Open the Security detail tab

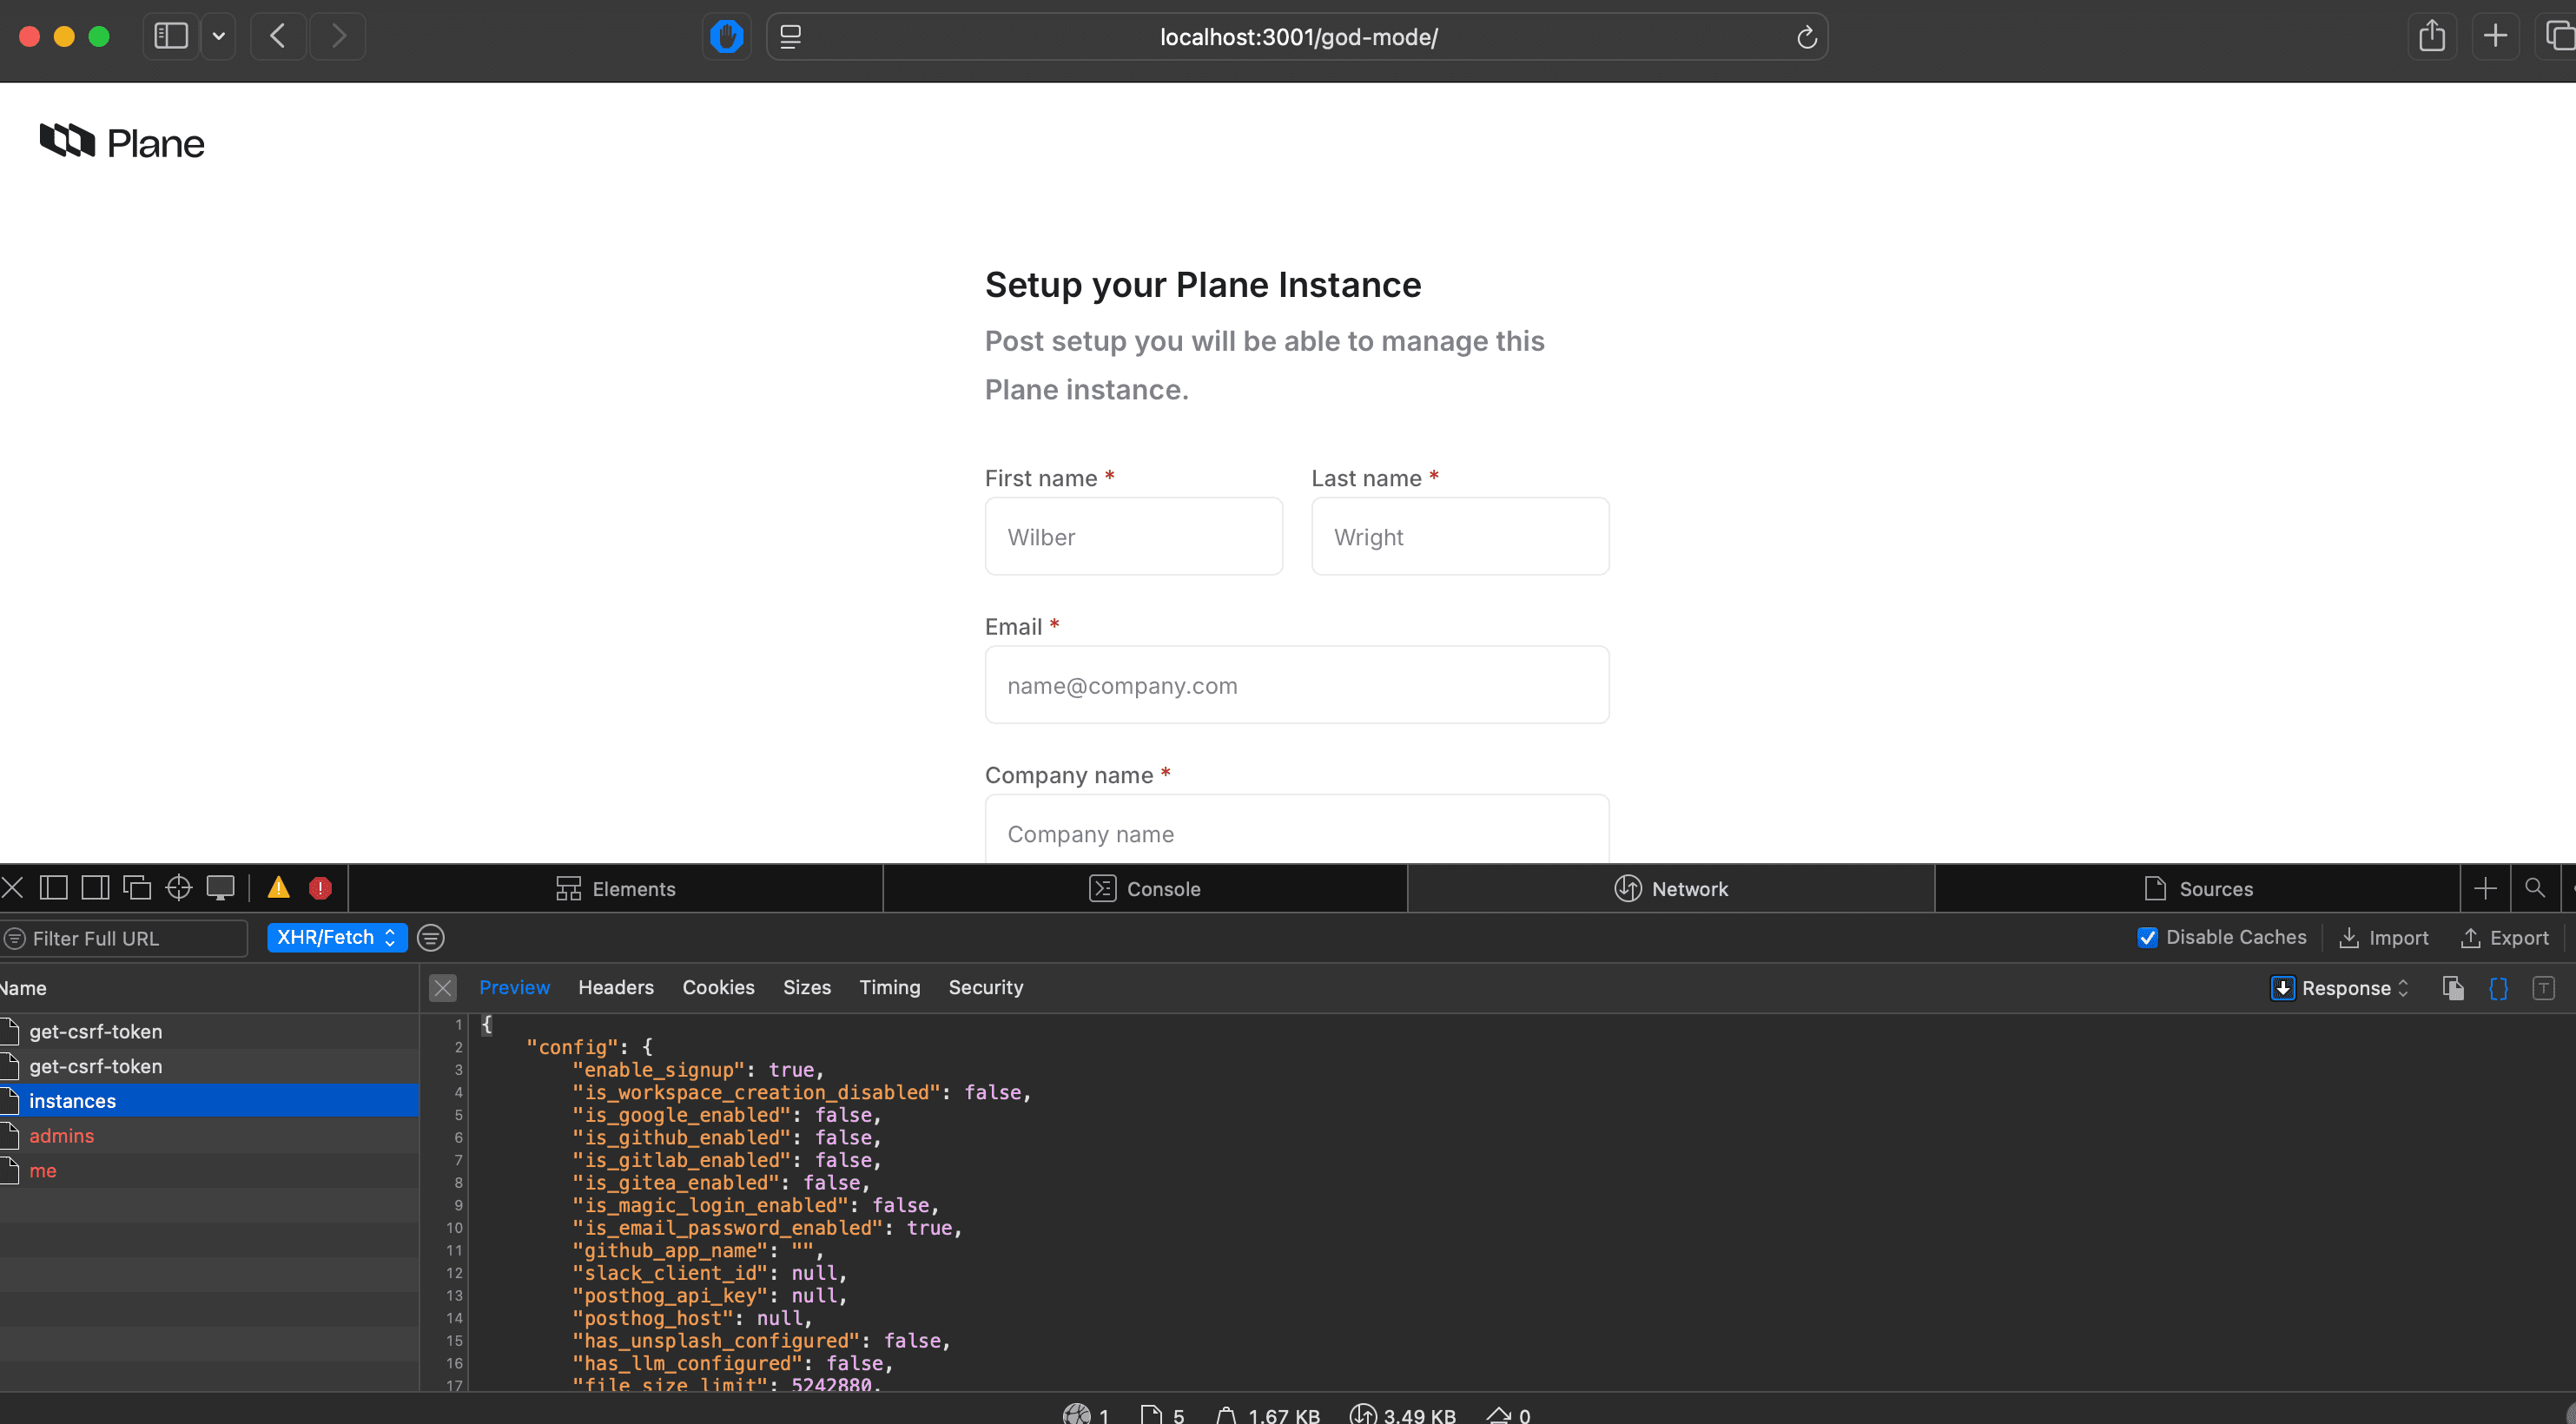pyautogui.click(x=985, y=987)
